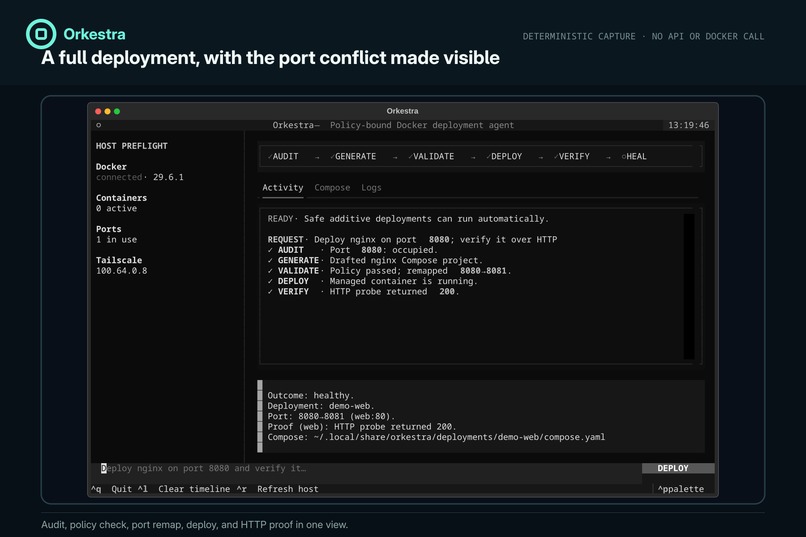The width and height of the screenshot is (806, 537).
Task: Click 'Deployment: demo-web.' in summary
Action: click(321, 405)
